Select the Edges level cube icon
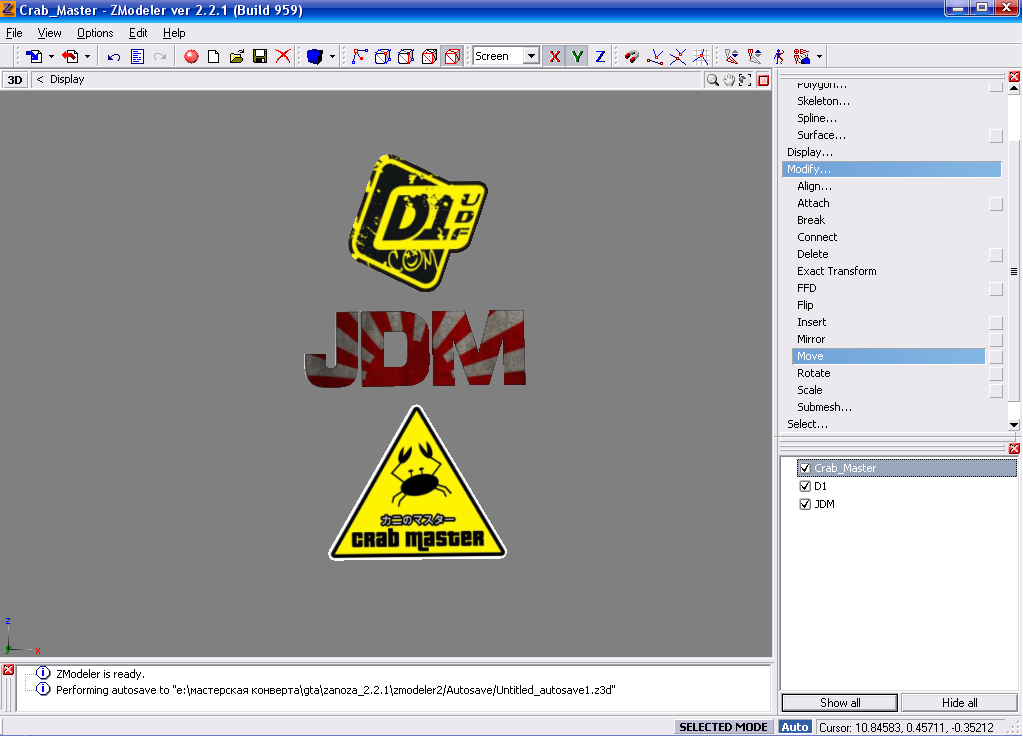This screenshot has height=736, width=1023. coord(383,57)
